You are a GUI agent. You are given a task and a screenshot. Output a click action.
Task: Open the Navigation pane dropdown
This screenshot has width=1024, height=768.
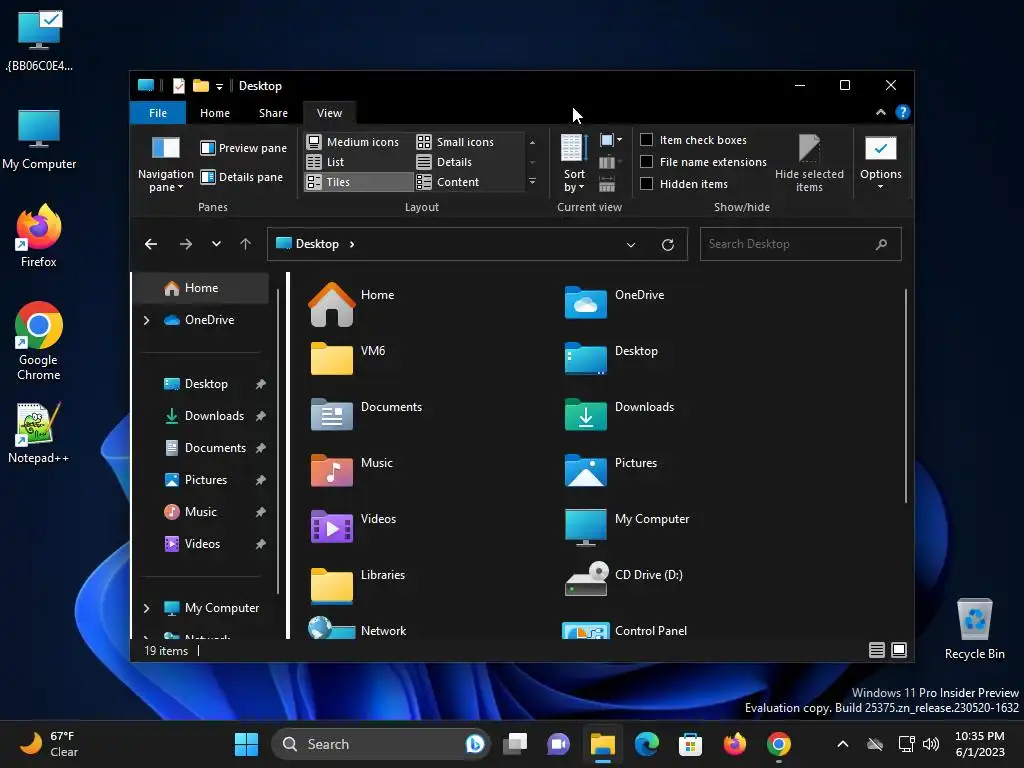(165, 163)
